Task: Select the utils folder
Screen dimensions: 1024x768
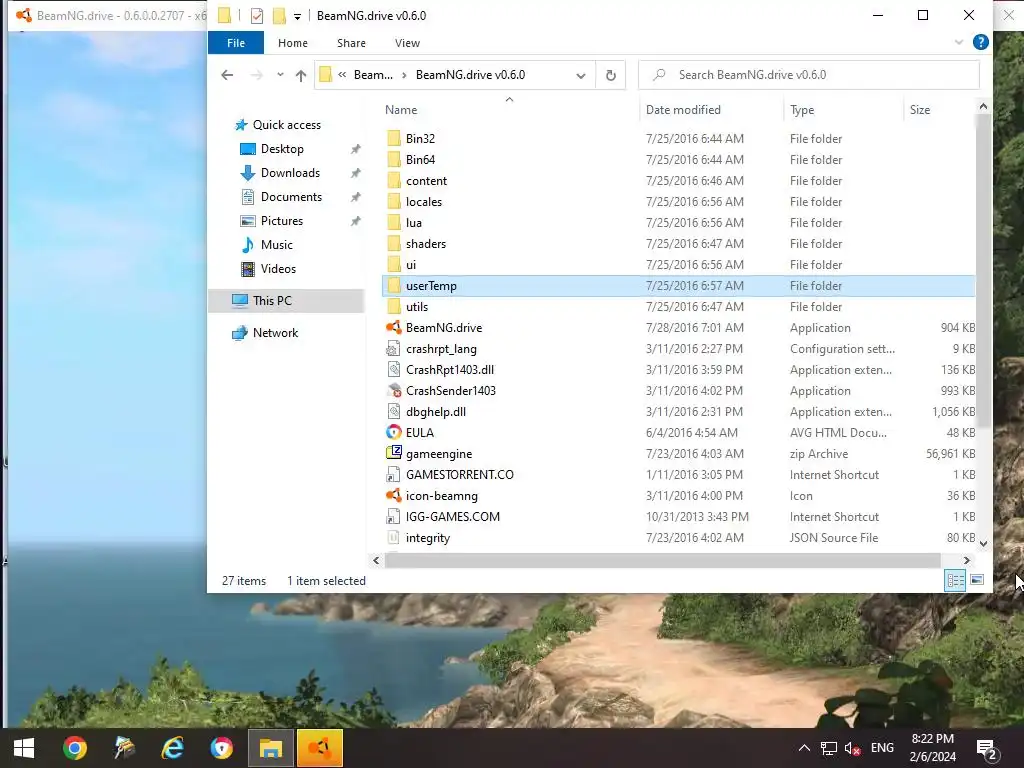Action: [x=417, y=307]
